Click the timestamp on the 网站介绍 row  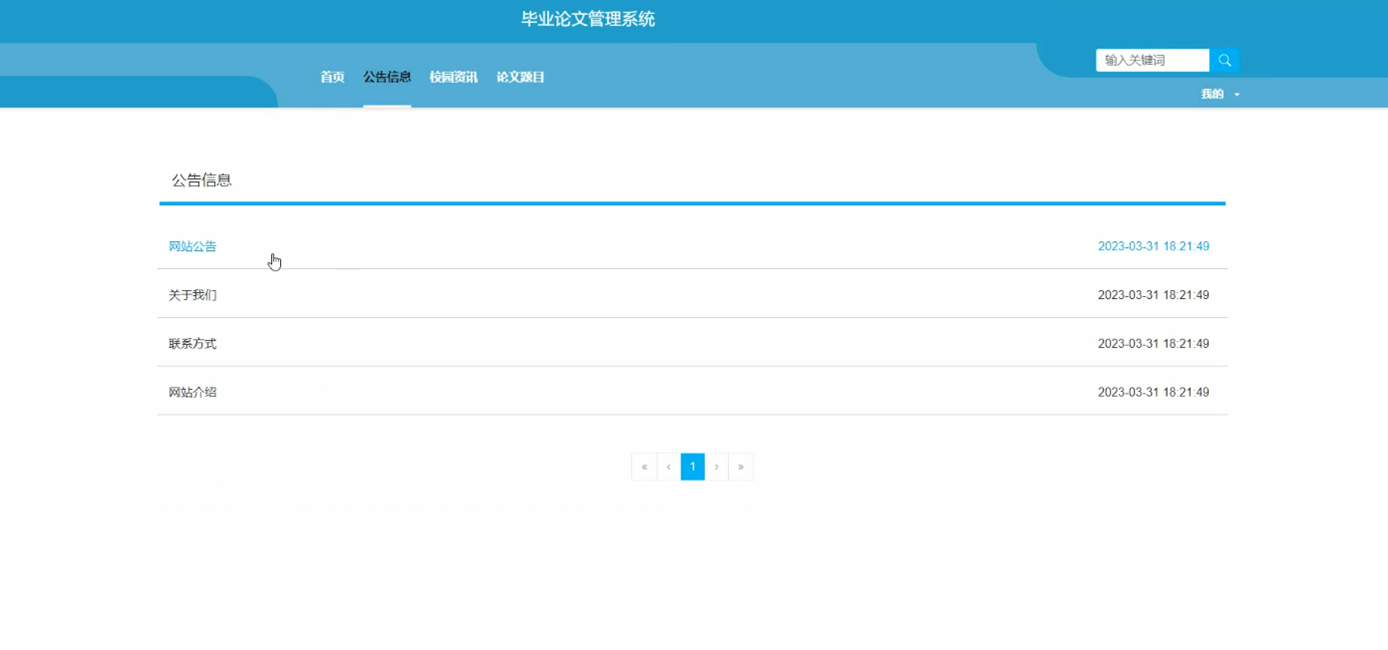pos(1153,392)
